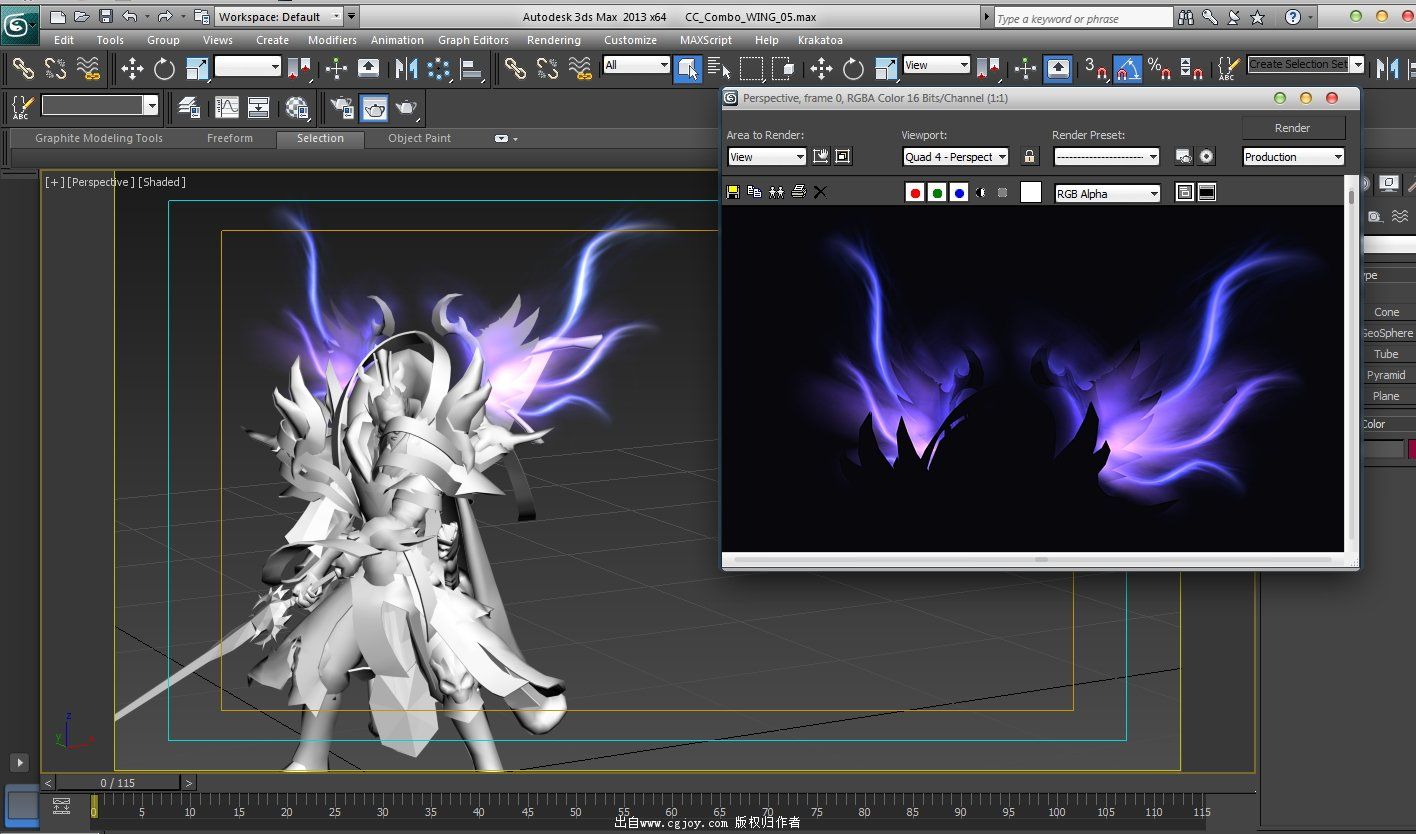Image resolution: width=1416 pixels, height=834 pixels.
Task: Open the selection filter All dropdown
Action: click(636, 65)
